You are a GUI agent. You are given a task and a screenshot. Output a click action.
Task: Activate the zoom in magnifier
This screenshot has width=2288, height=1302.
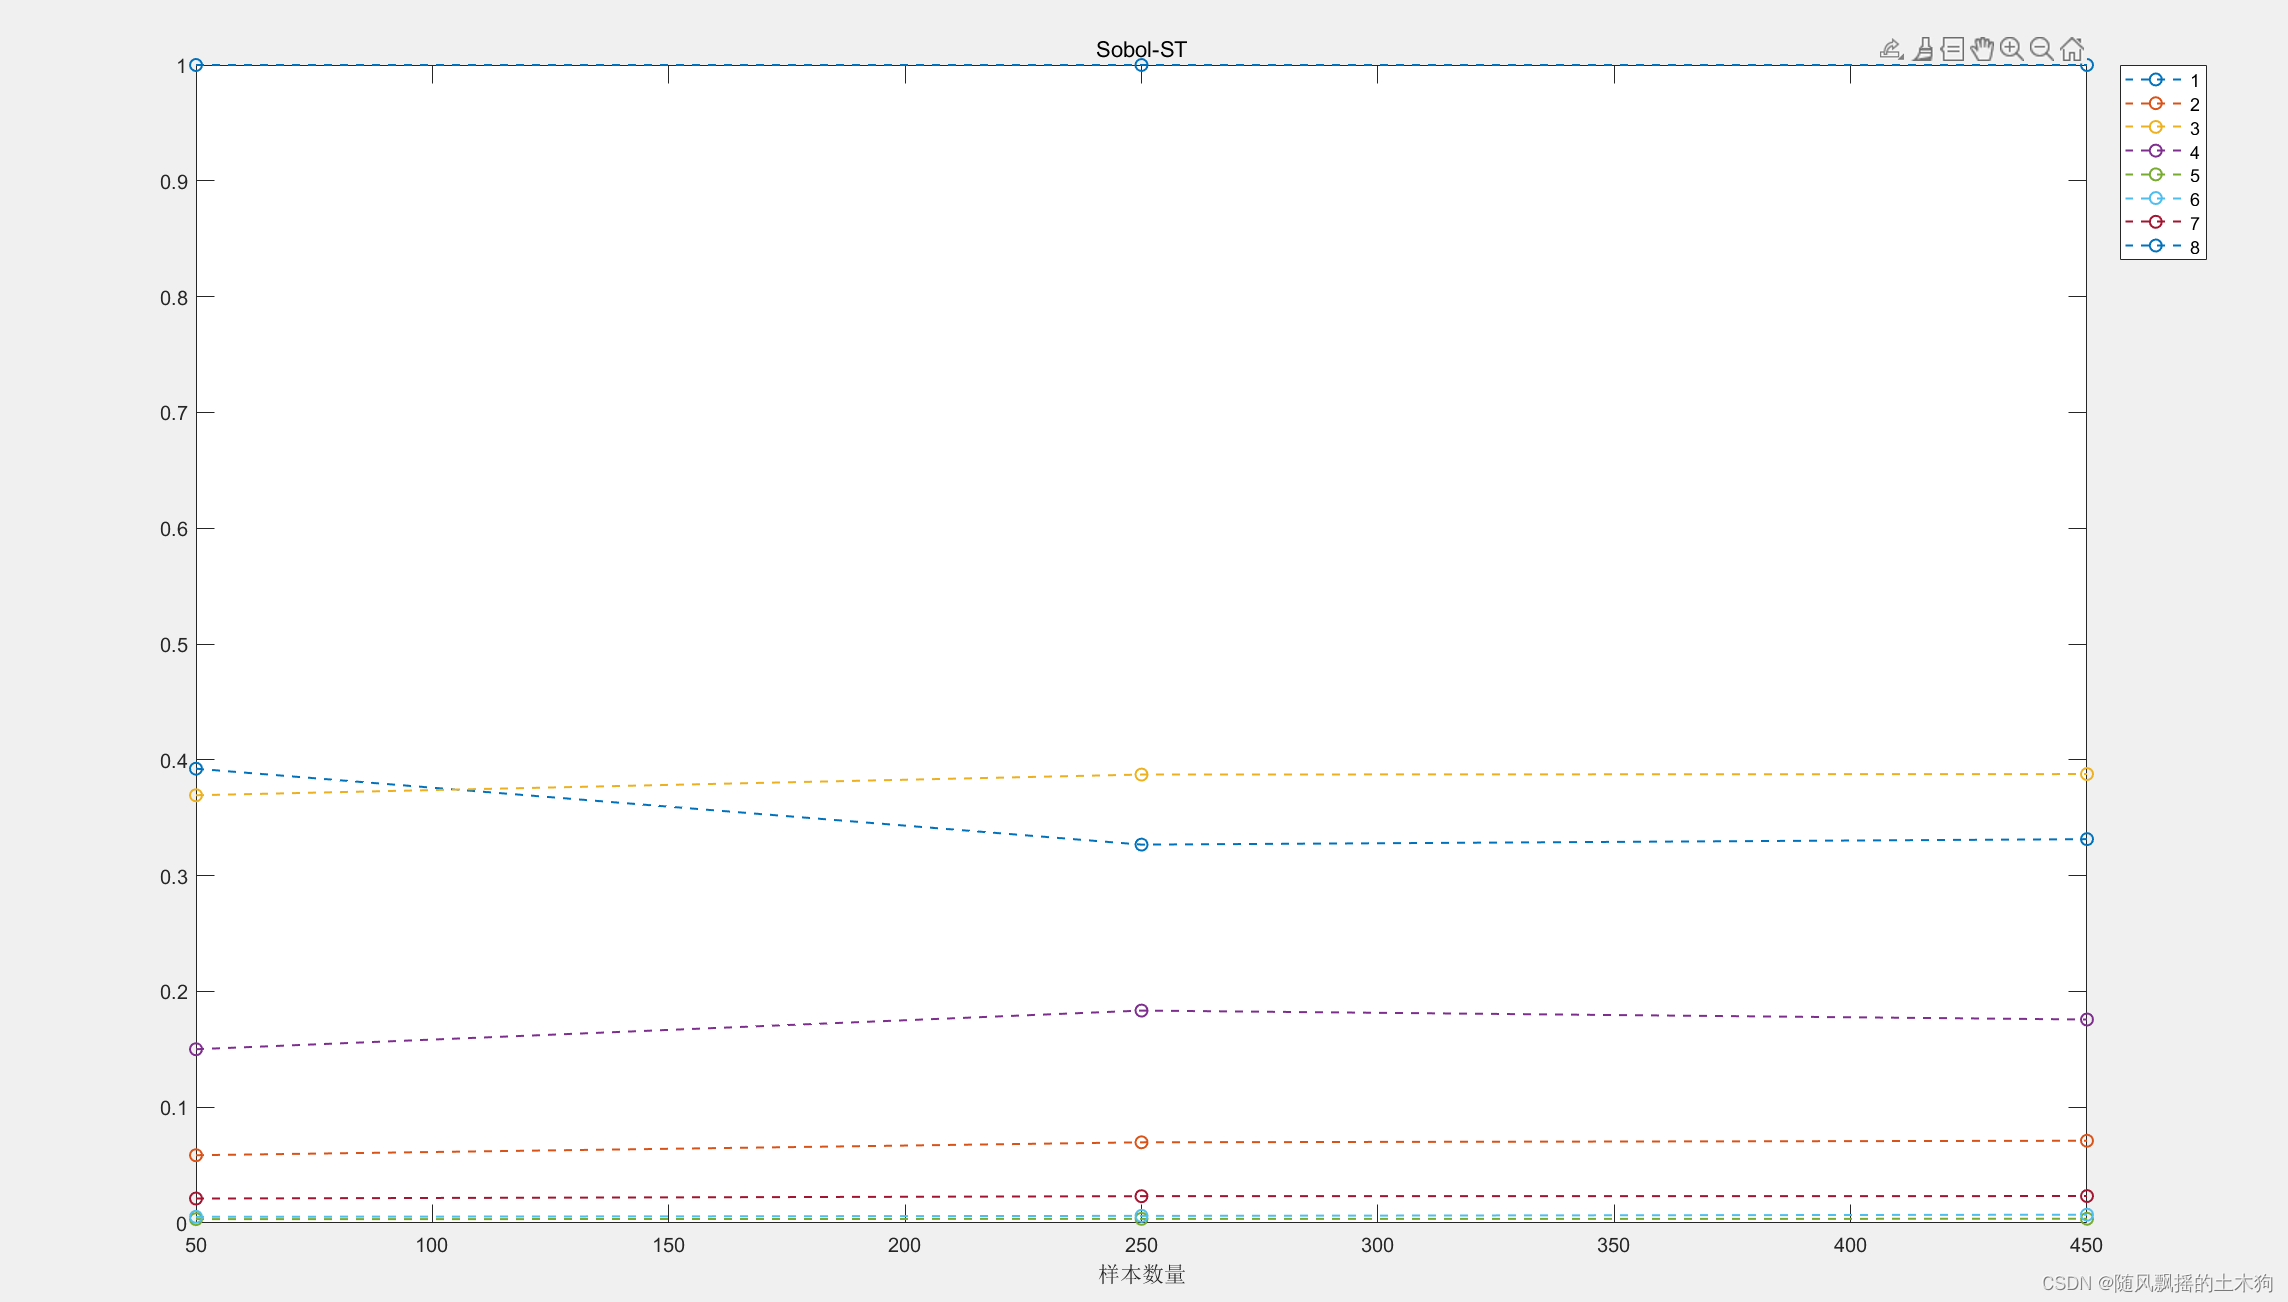(x=2012, y=49)
